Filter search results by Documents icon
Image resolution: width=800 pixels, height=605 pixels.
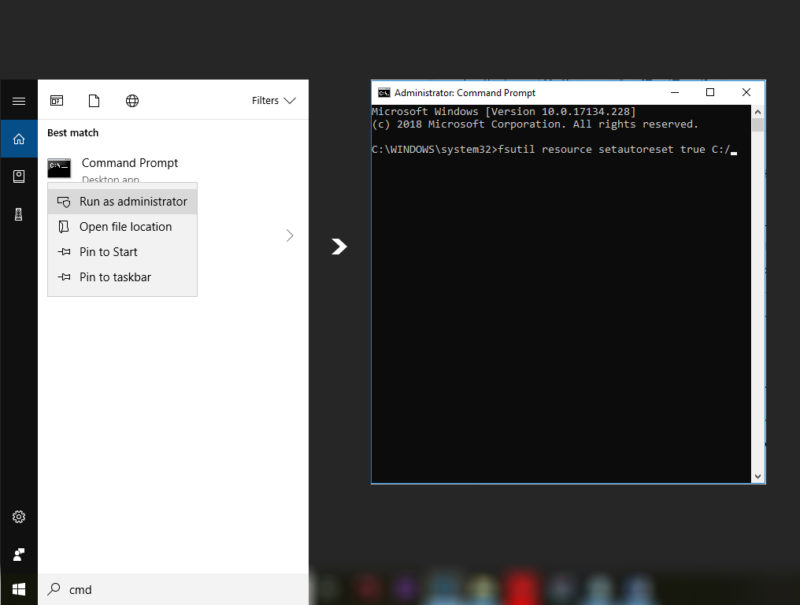point(94,101)
